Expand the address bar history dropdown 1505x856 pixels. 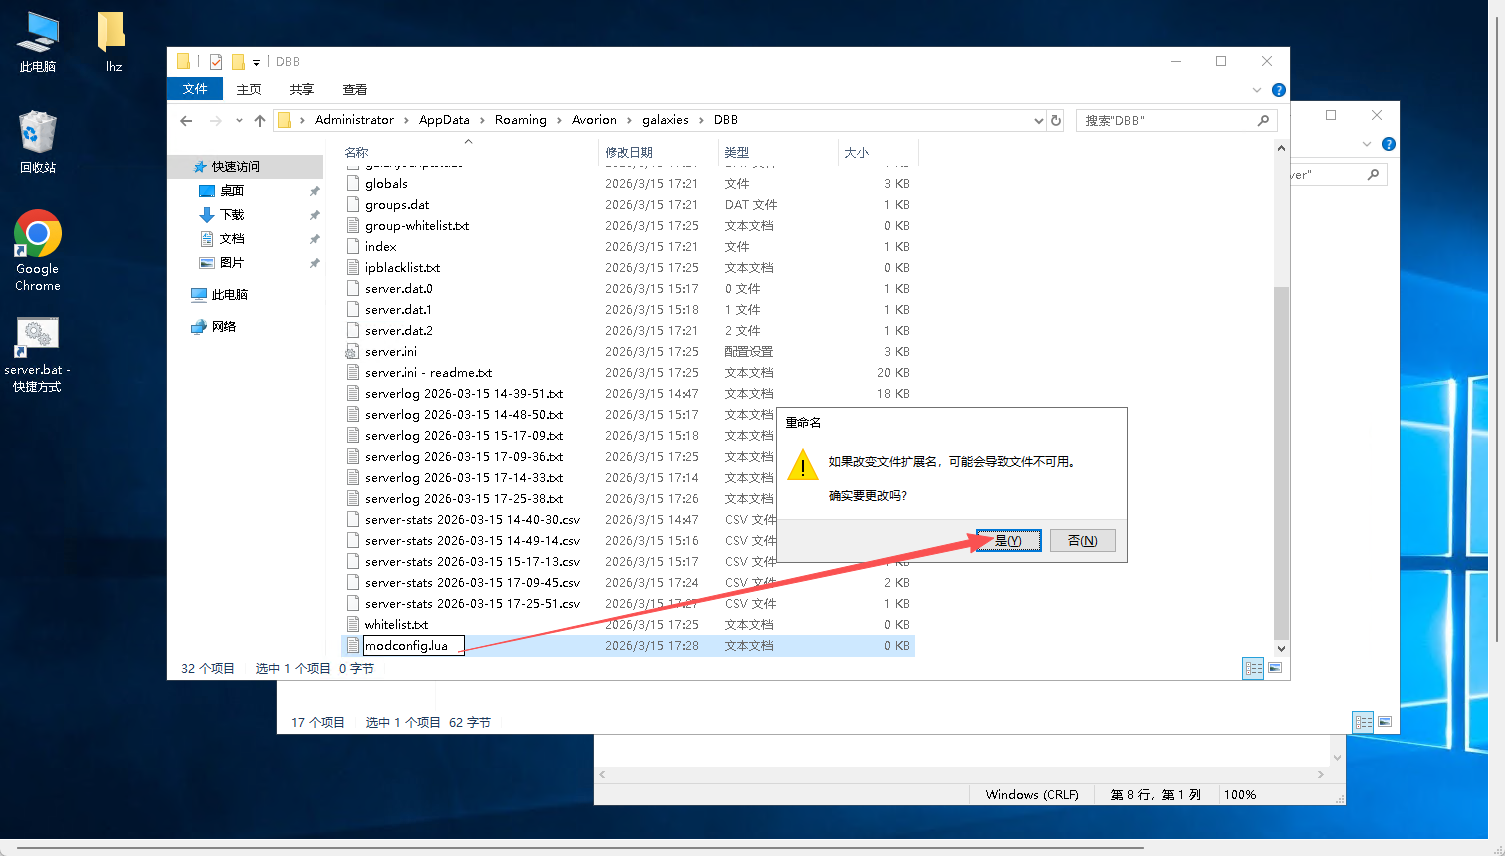tap(1038, 121)
